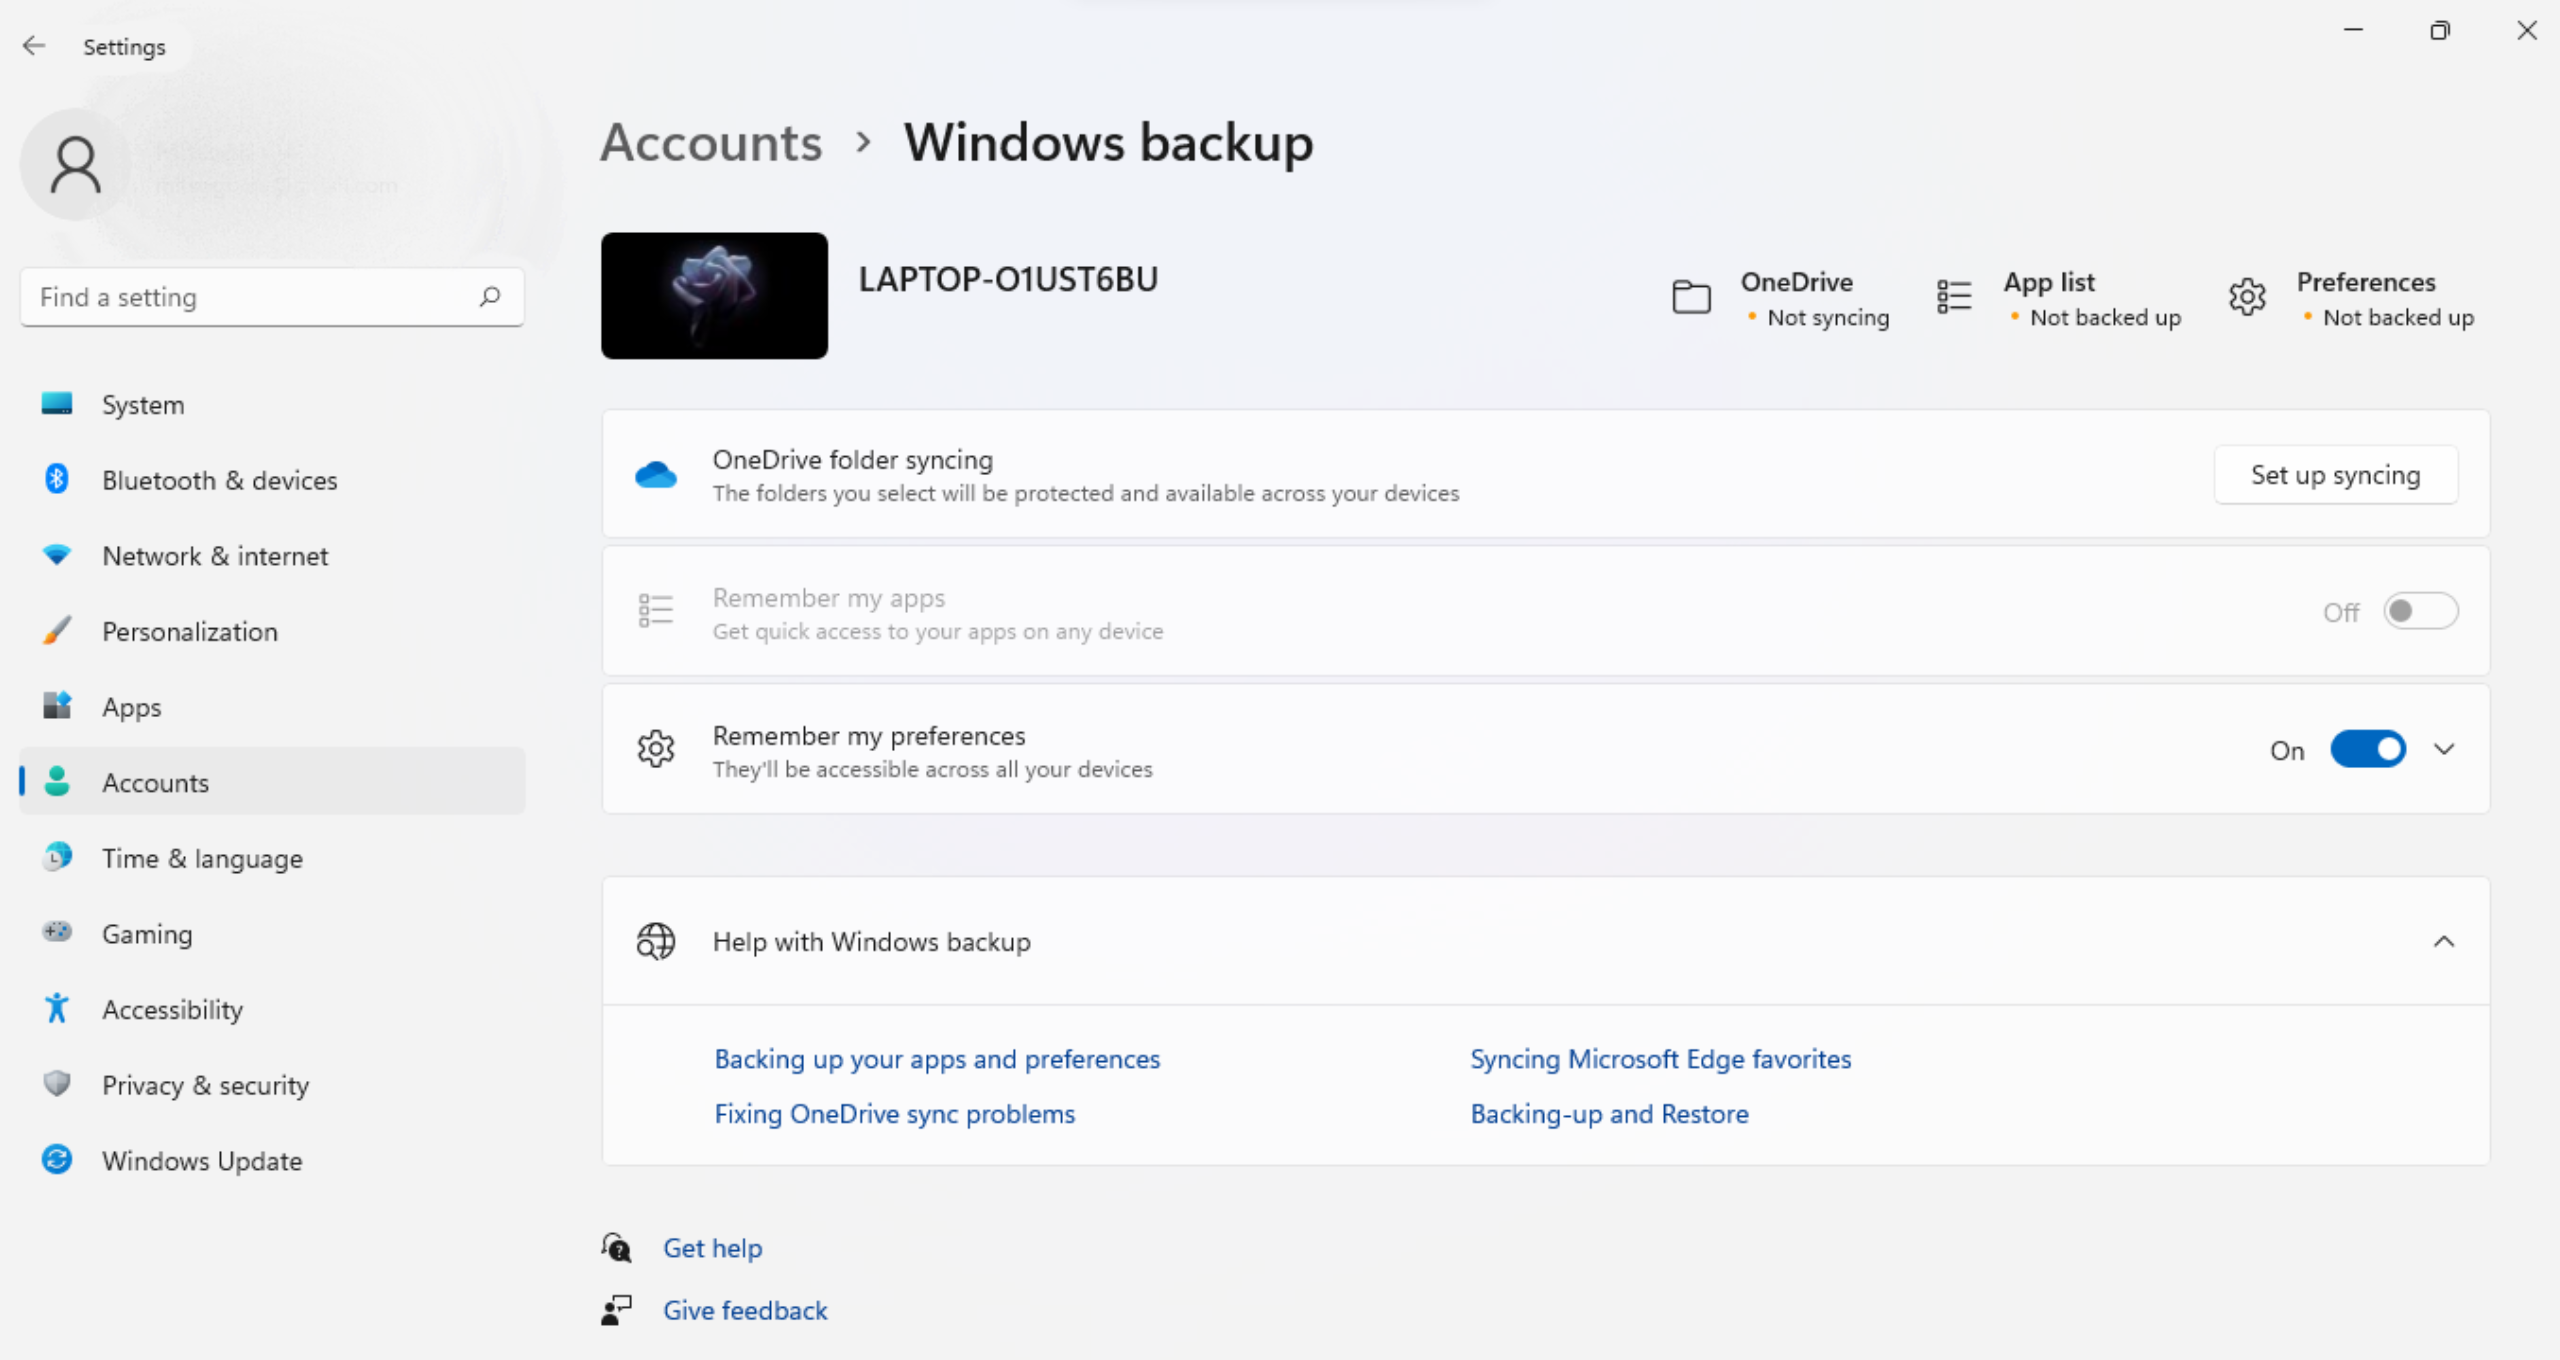
Task: Click the Apps icon in sidebar
Action: [x=57, y=706]
